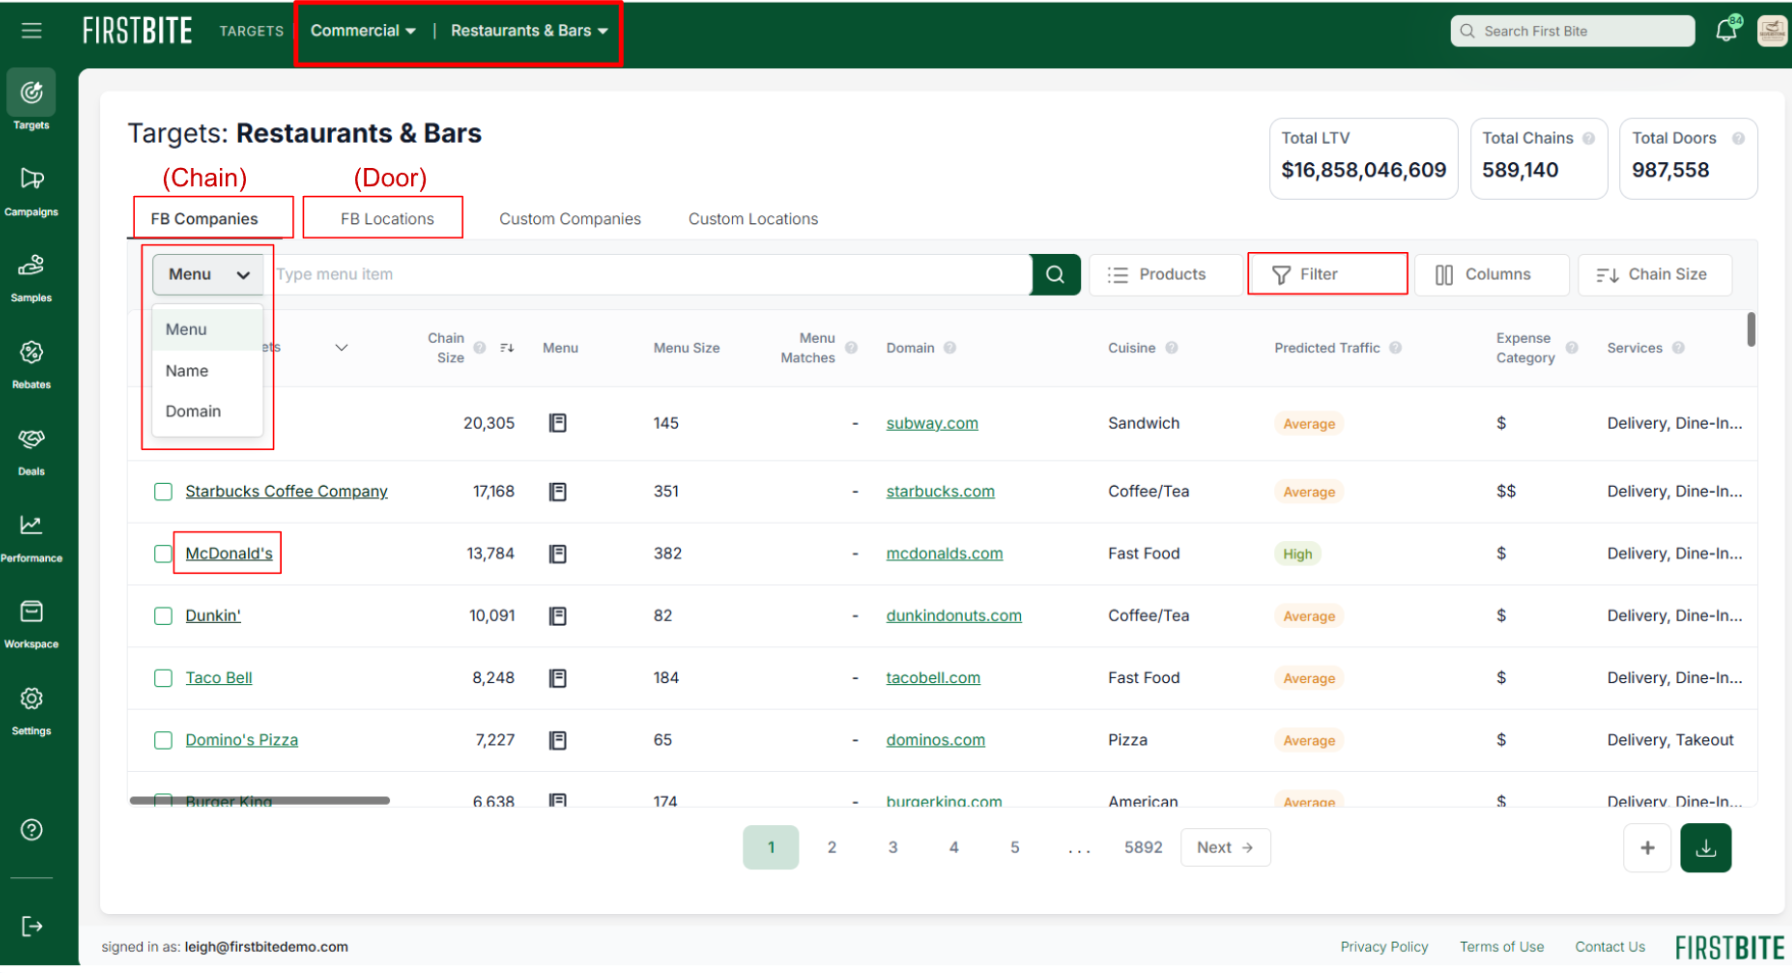View Performance from the sidebar
Image resolution: width=1792 pixels, height=973 pixels.
[31, 537]
